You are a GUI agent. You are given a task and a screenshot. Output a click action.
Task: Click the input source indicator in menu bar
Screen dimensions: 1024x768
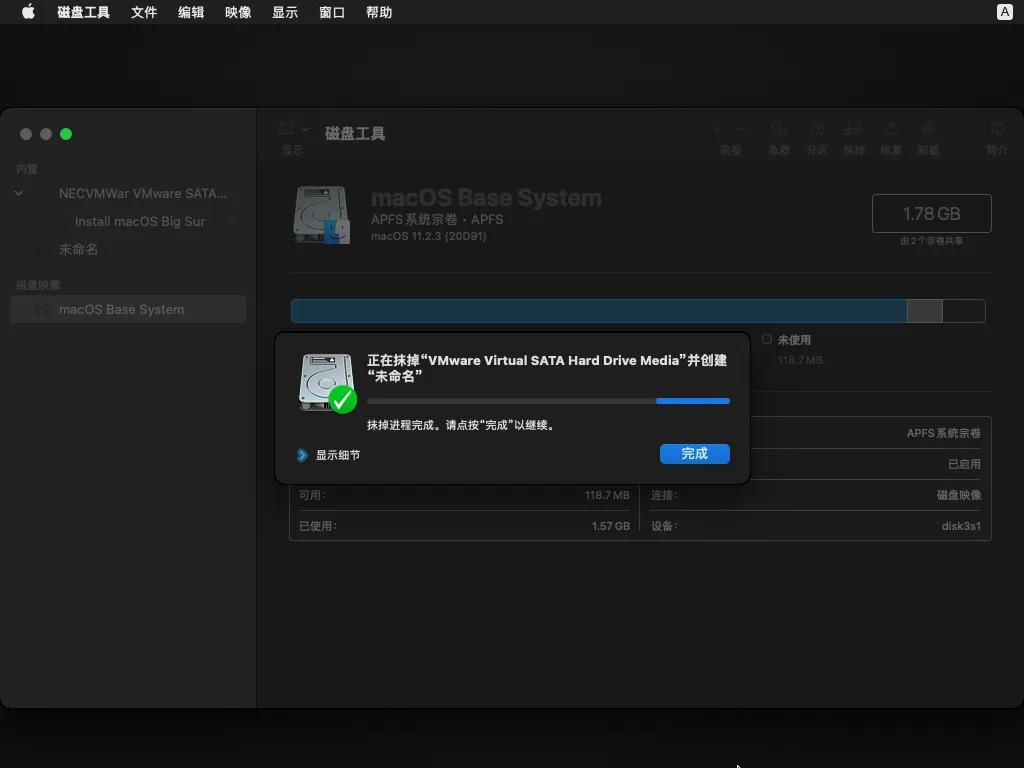point(1005,12)
